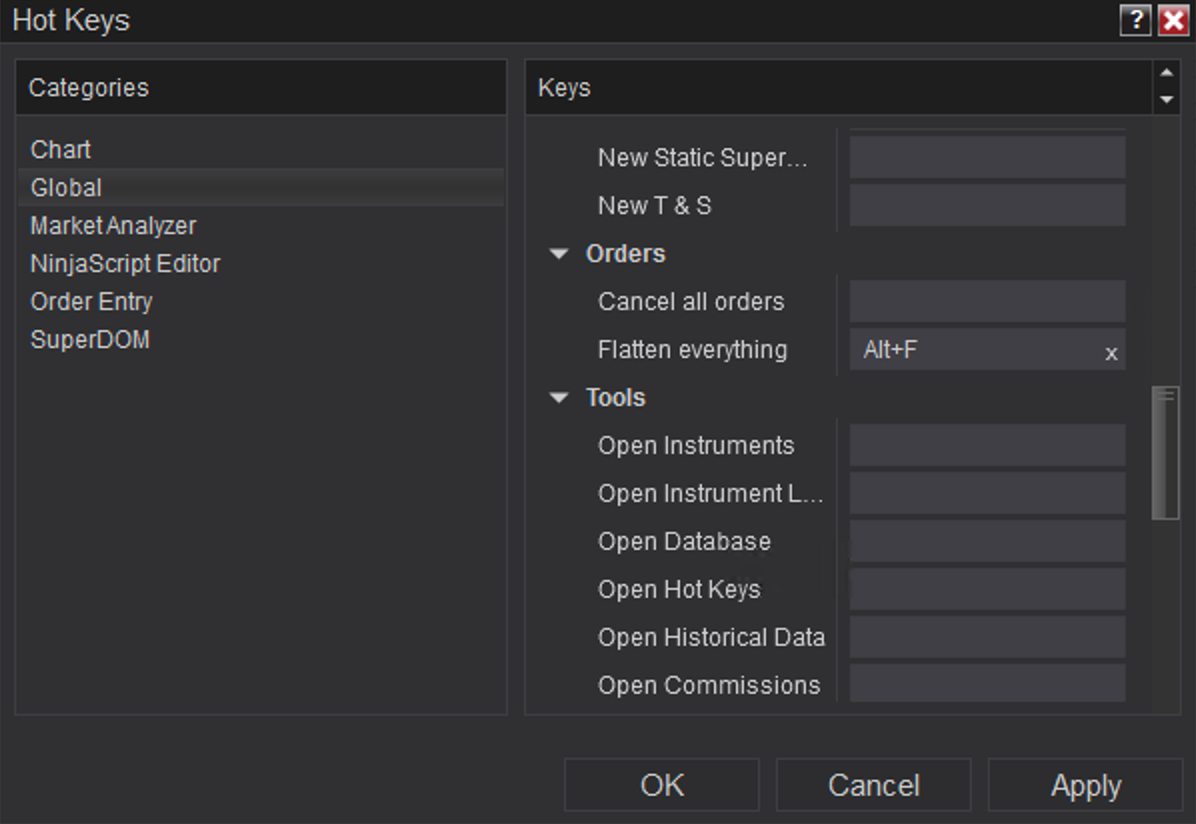Viewport: 1196px width, 824px height.
Task: Click the New Static Super... label
Action: click(x=702, y=157)
